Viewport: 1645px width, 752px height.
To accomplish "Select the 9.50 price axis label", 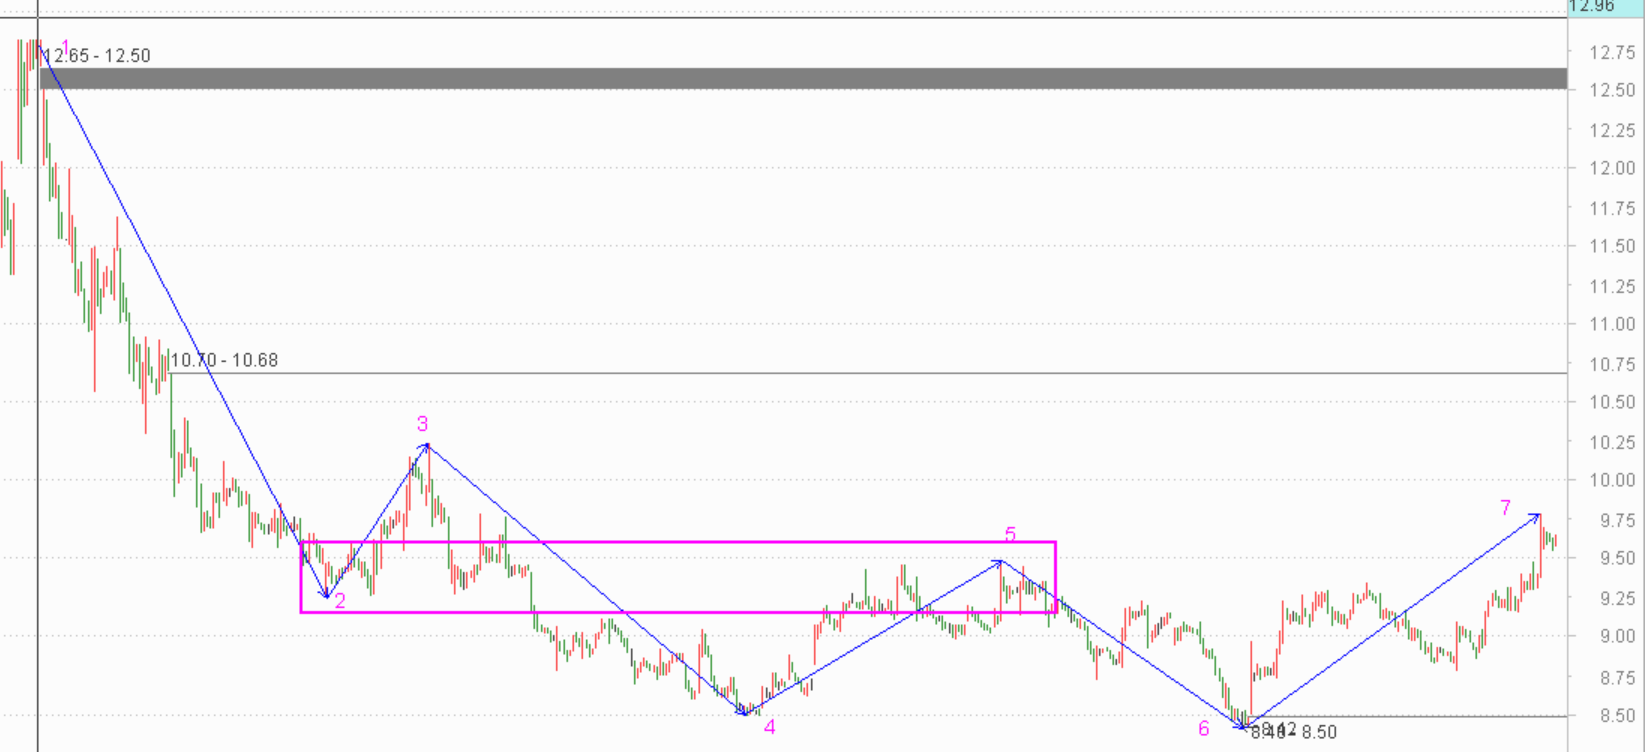I will click(1612, 559).
